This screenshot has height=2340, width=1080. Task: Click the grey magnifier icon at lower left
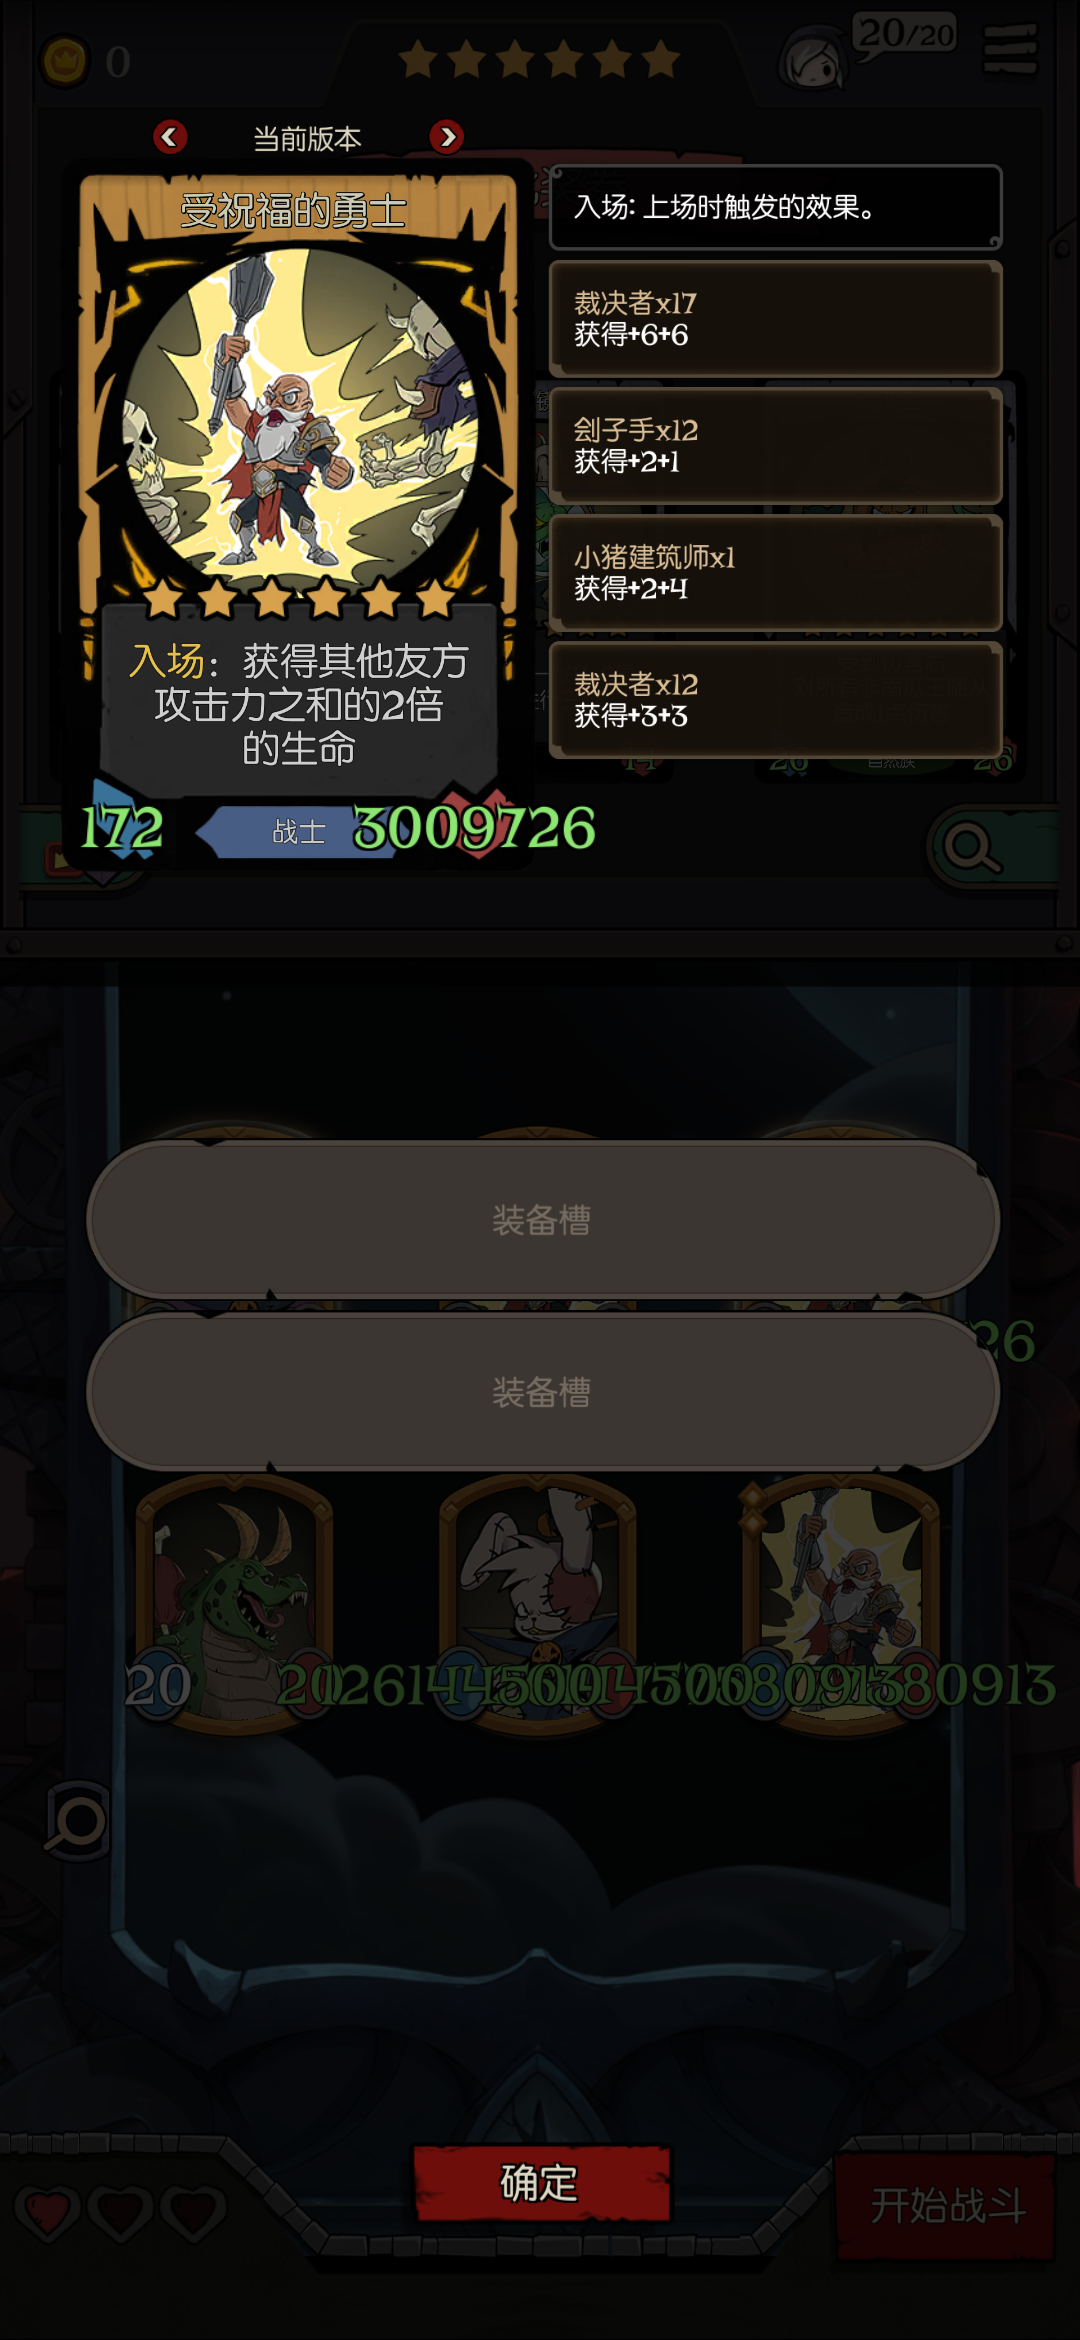[78, 1820]
